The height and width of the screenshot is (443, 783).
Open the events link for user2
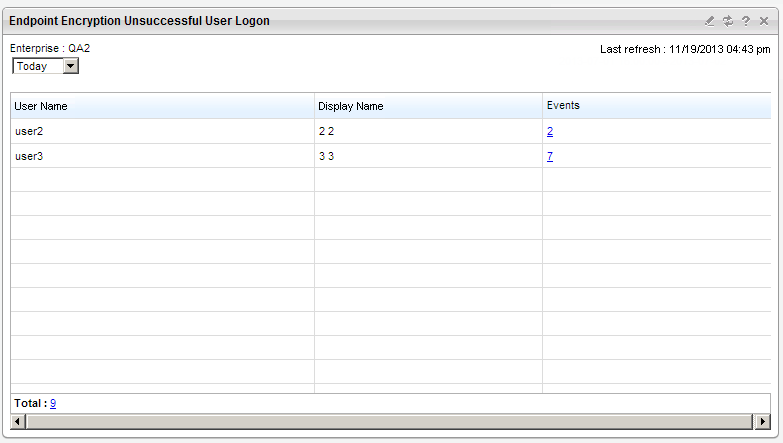pyautogui.click(x=550, y=131)
